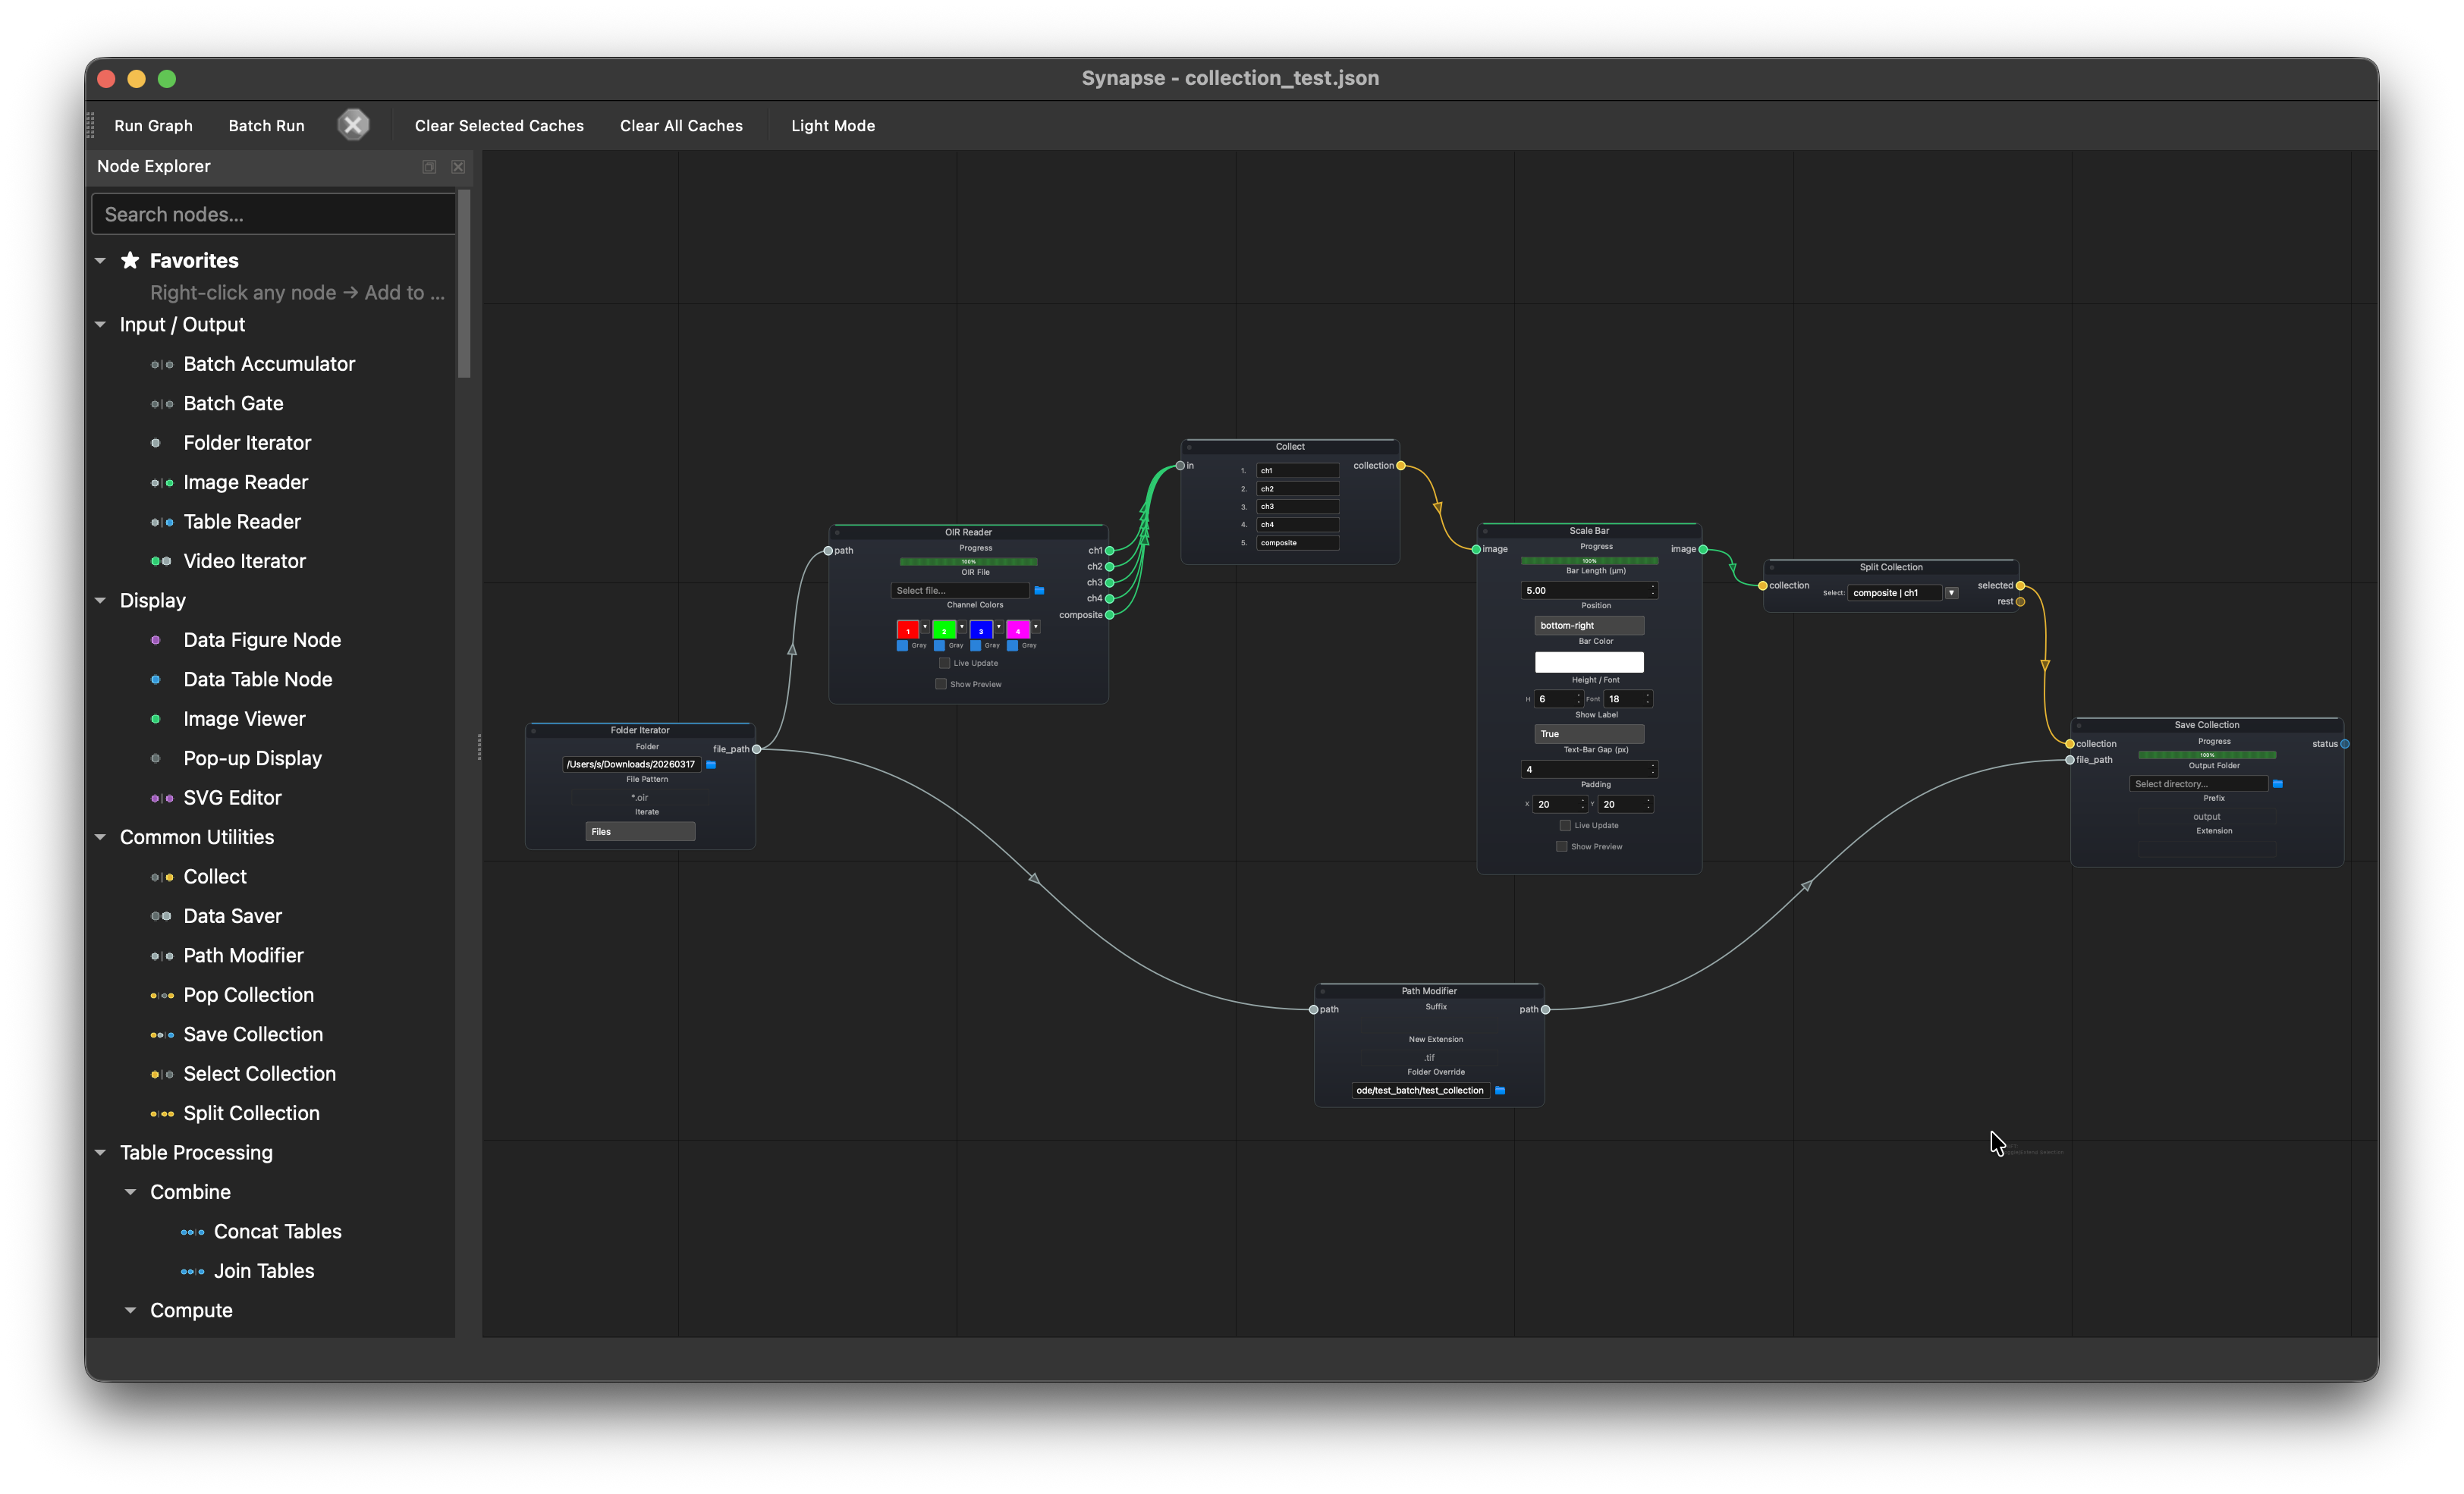Viewport: 2464px width, 1494px height.
Task: Collapse the Common Utilities section
Action: 100,837
